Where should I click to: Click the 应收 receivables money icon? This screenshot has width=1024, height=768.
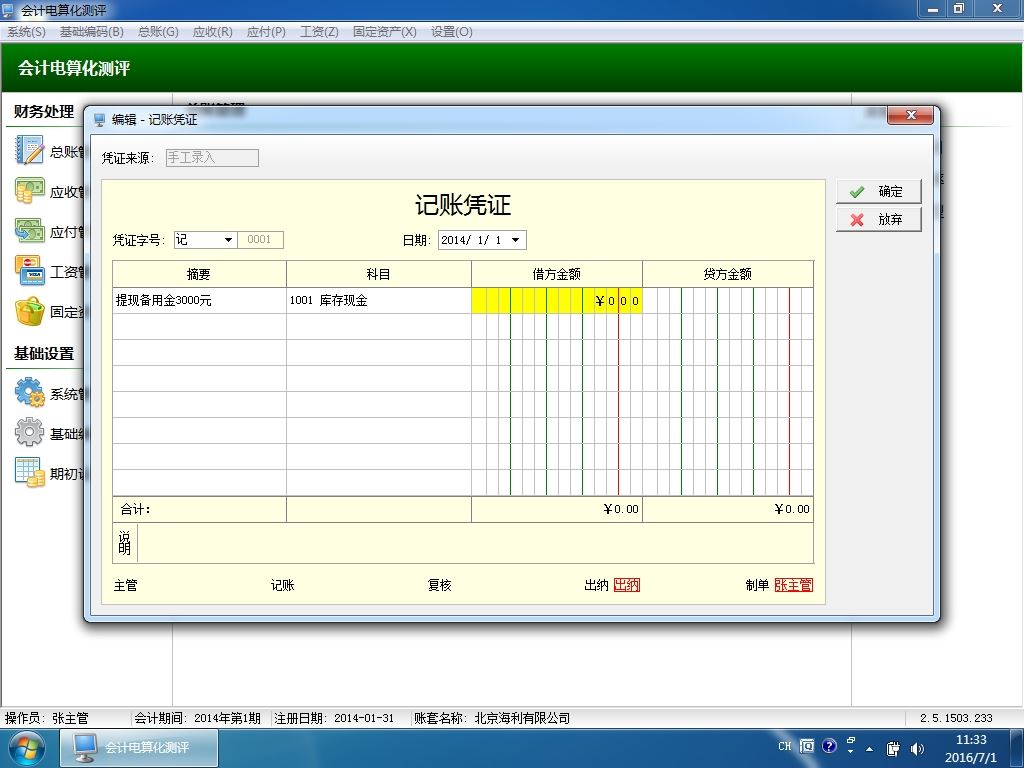[29, 191]
